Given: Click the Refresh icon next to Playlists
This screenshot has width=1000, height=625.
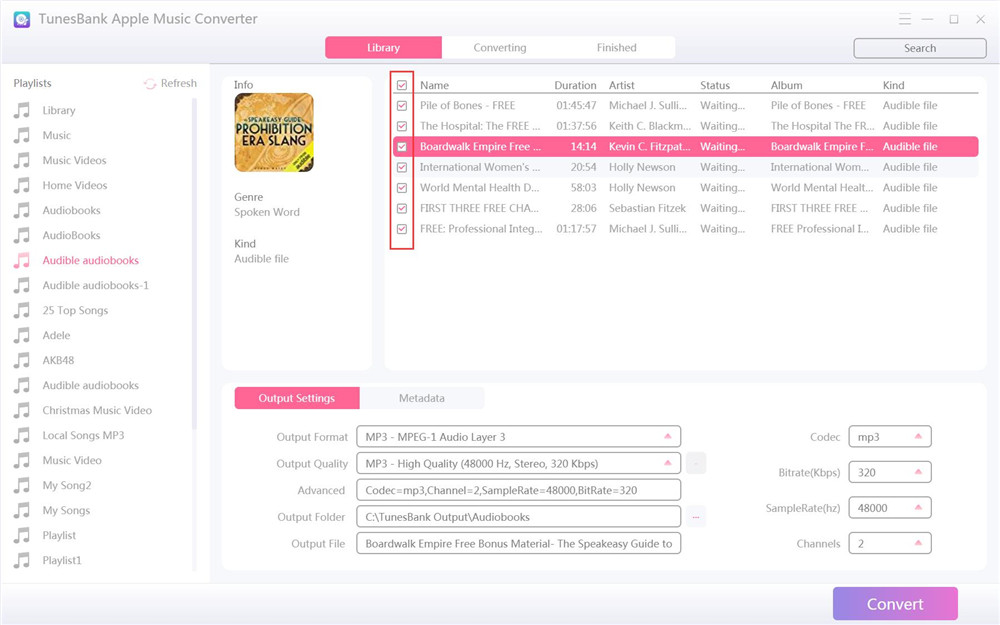Looking at the screenshot, I should pos(150,84).
